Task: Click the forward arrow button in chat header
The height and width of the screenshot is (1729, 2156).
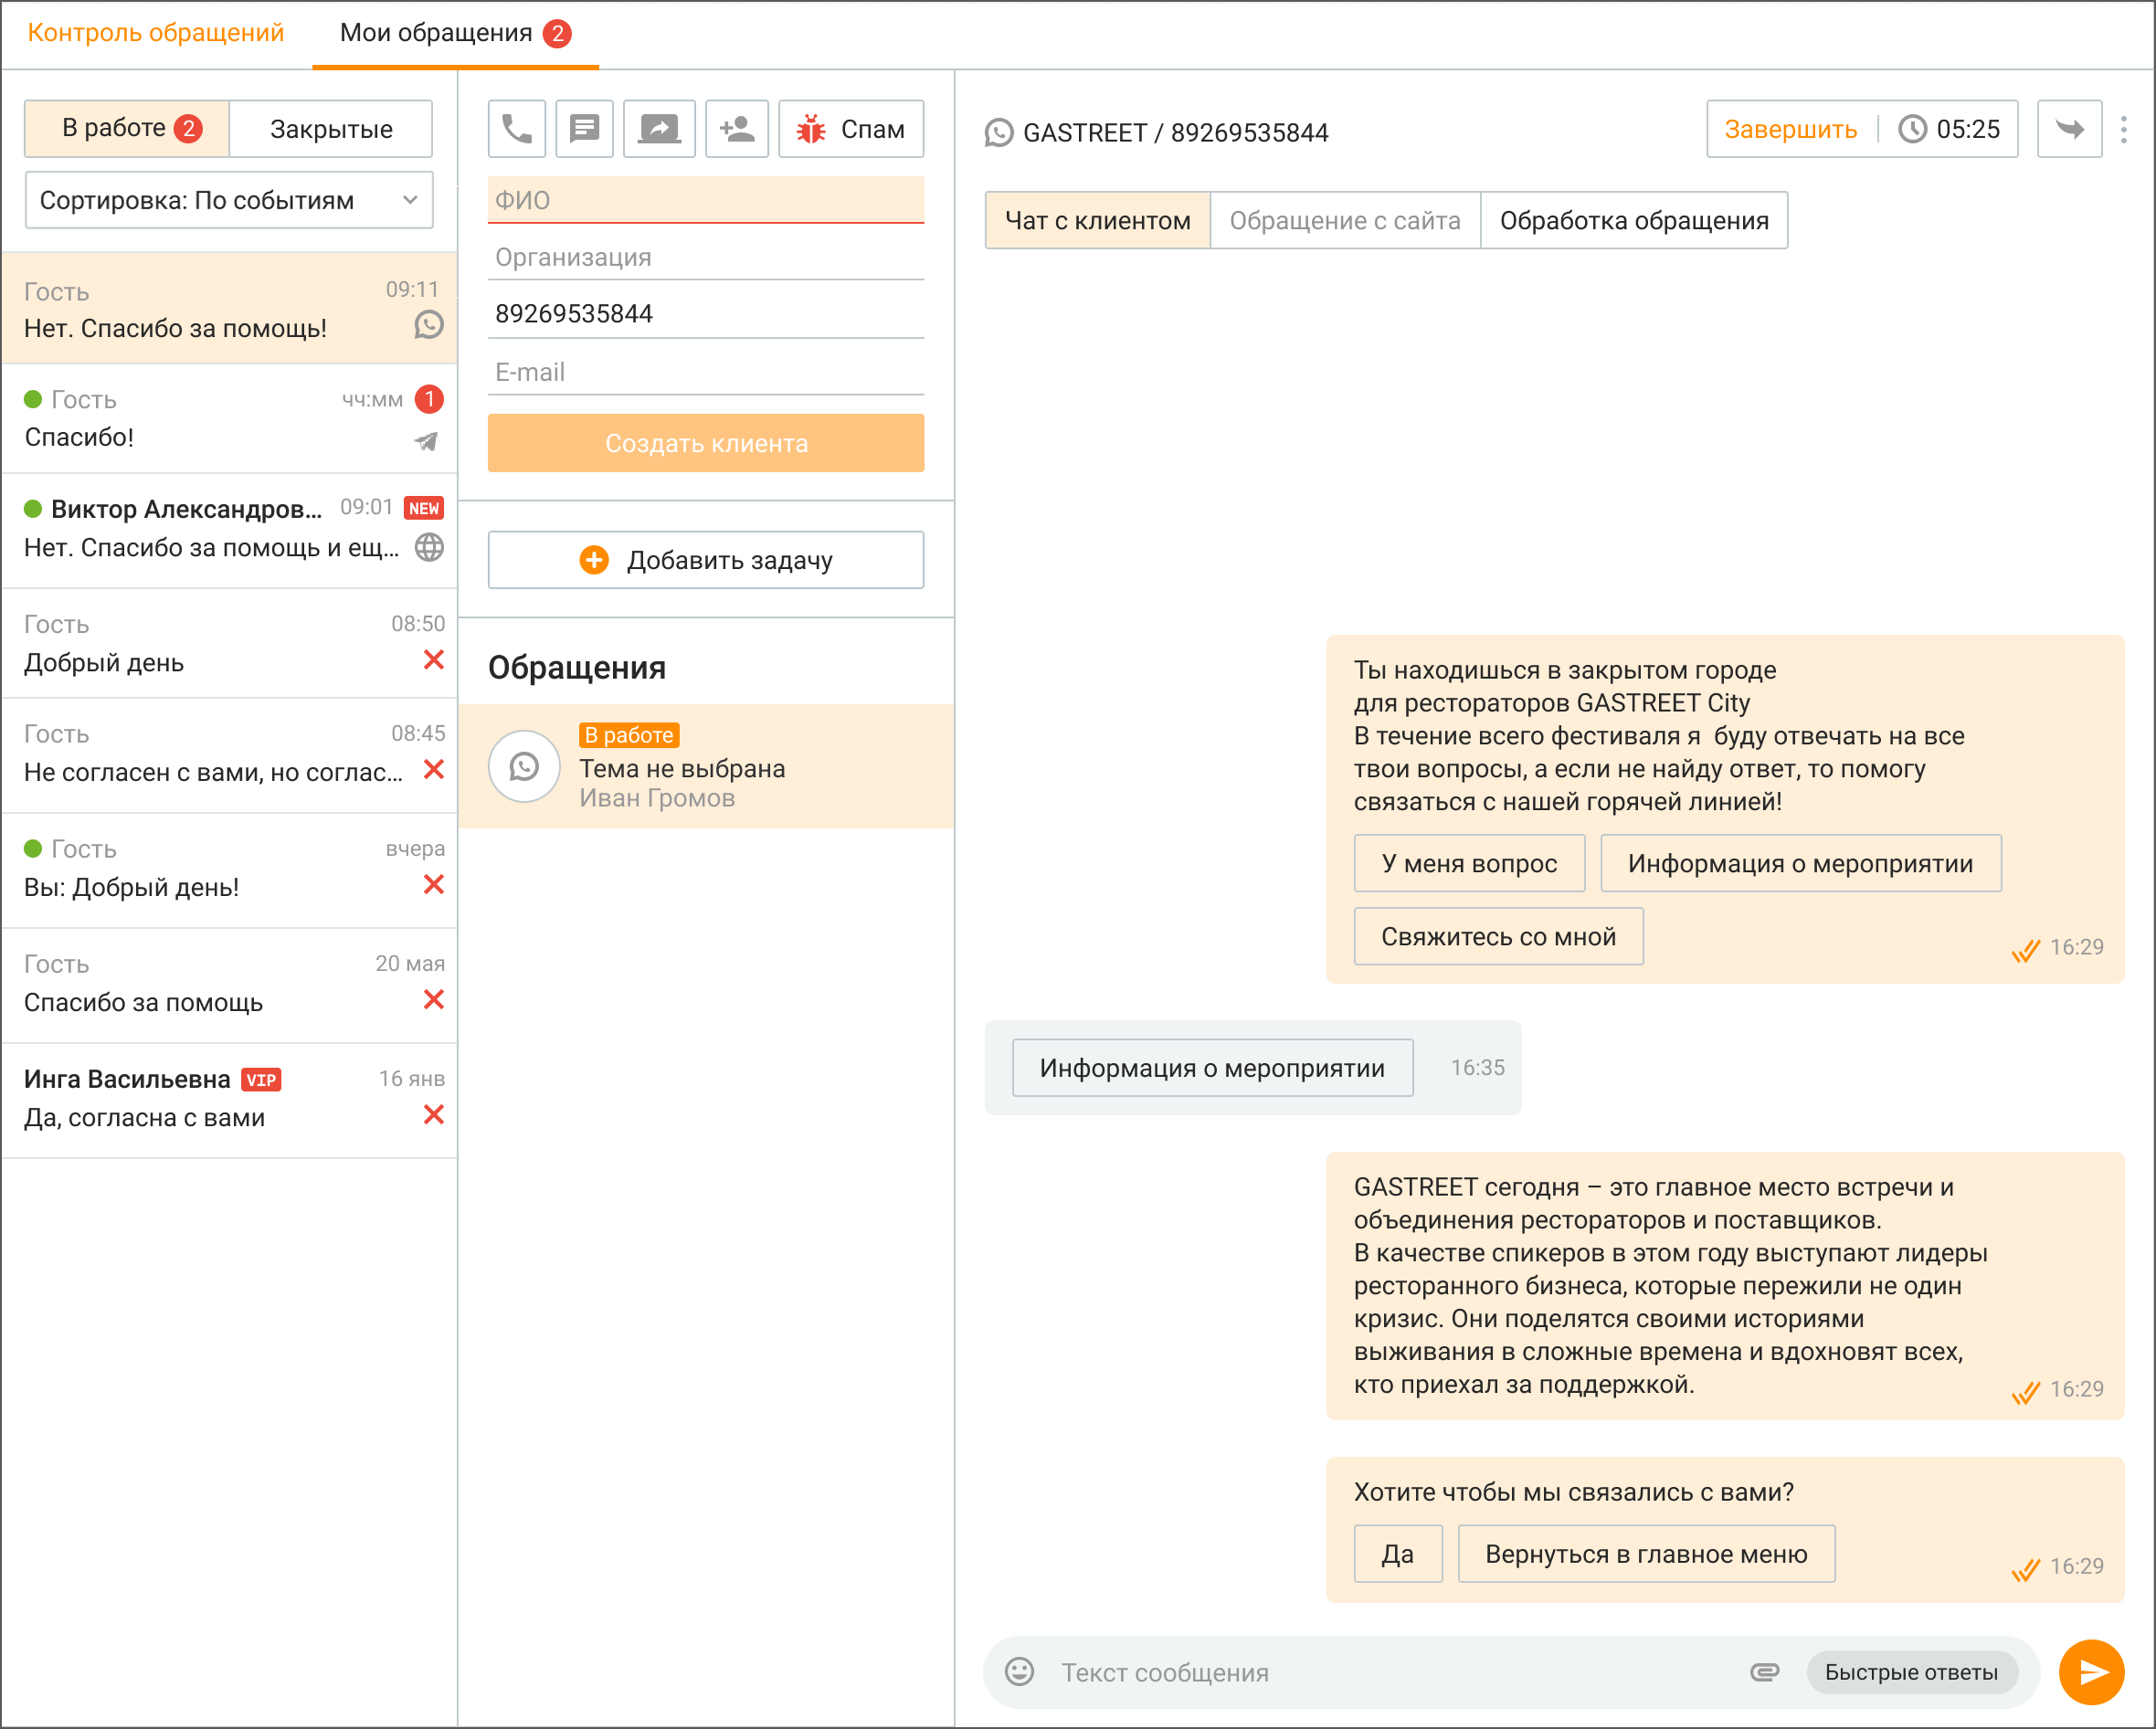Action: [x=2069, y=129]
